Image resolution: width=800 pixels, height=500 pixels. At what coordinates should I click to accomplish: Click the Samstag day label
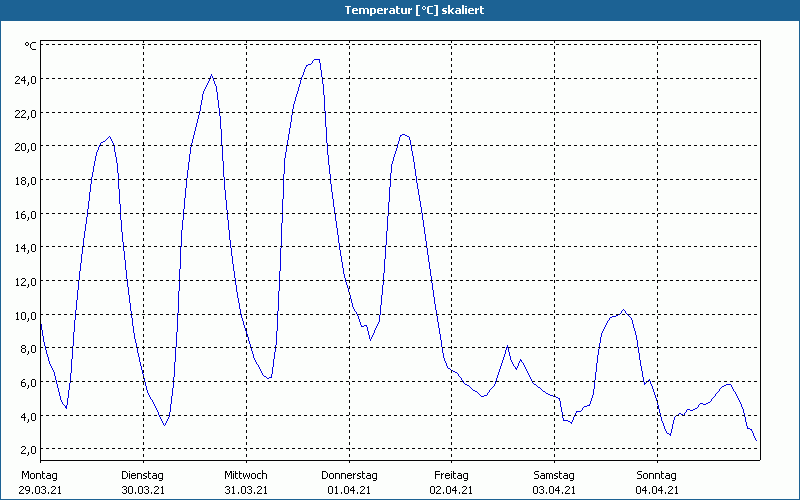coord(554,476)
